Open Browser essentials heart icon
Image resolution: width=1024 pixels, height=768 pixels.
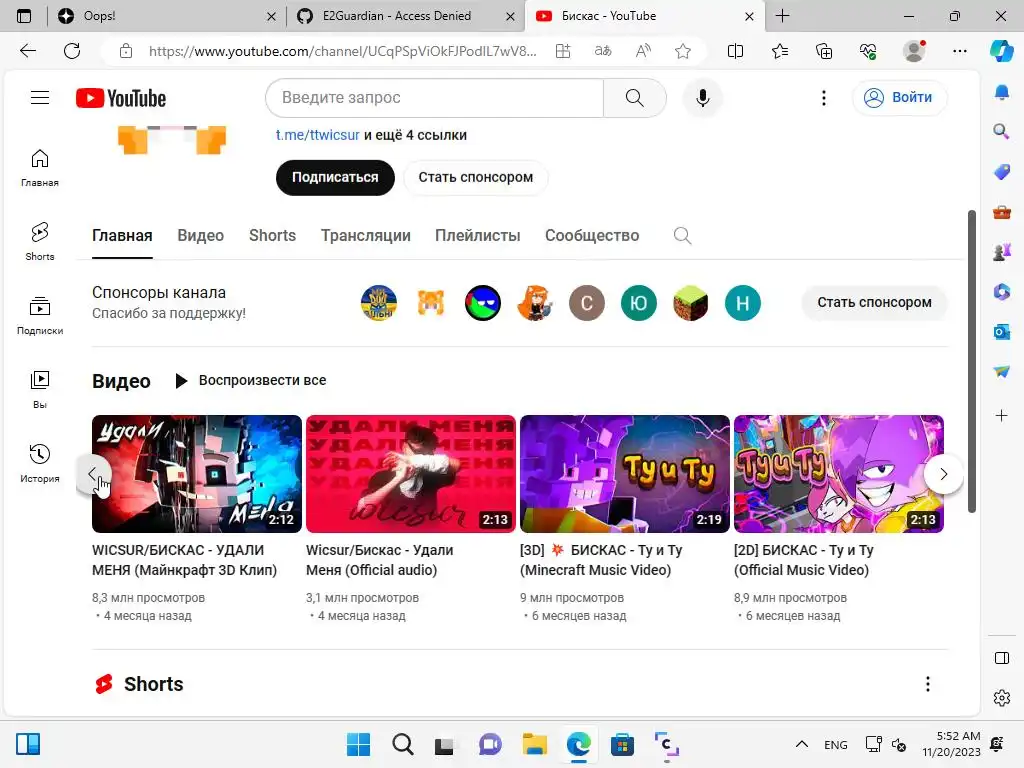869,51
